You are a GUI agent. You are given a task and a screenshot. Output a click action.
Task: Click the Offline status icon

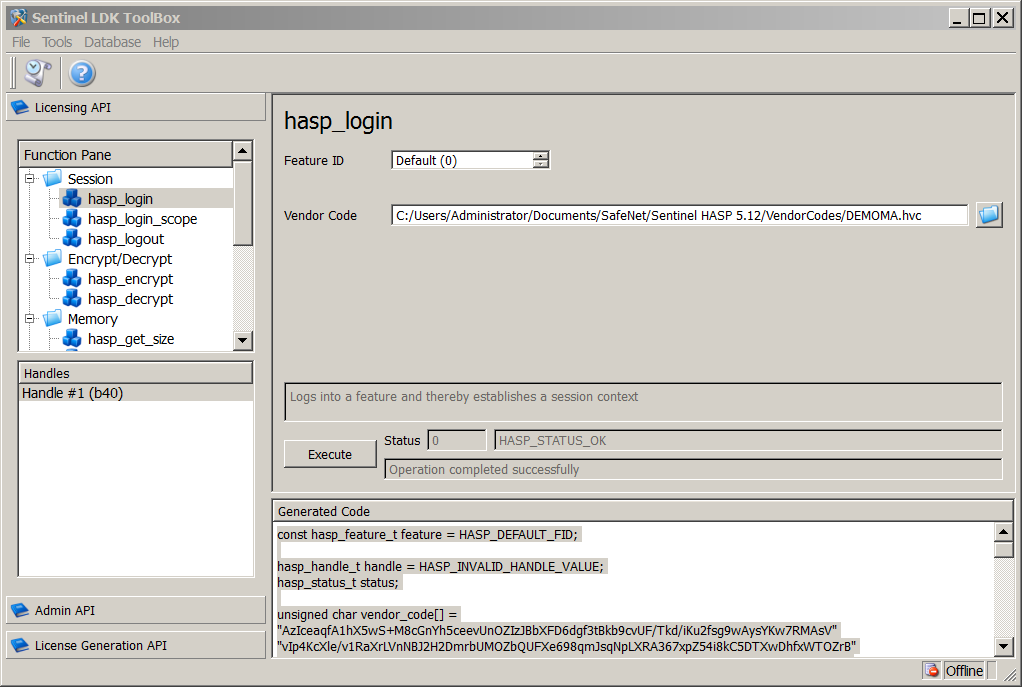(x=931, y=670)
